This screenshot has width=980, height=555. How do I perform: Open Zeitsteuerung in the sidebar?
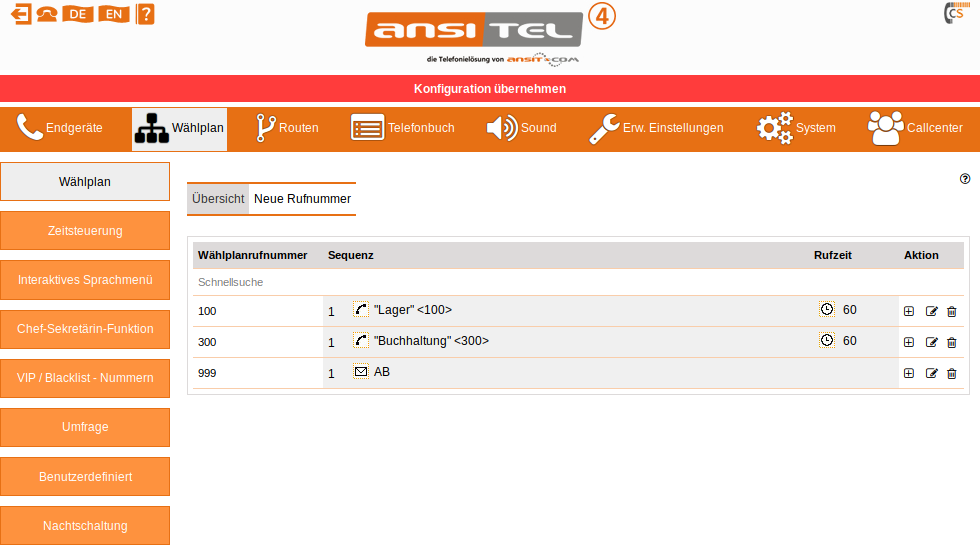point(85,231)
